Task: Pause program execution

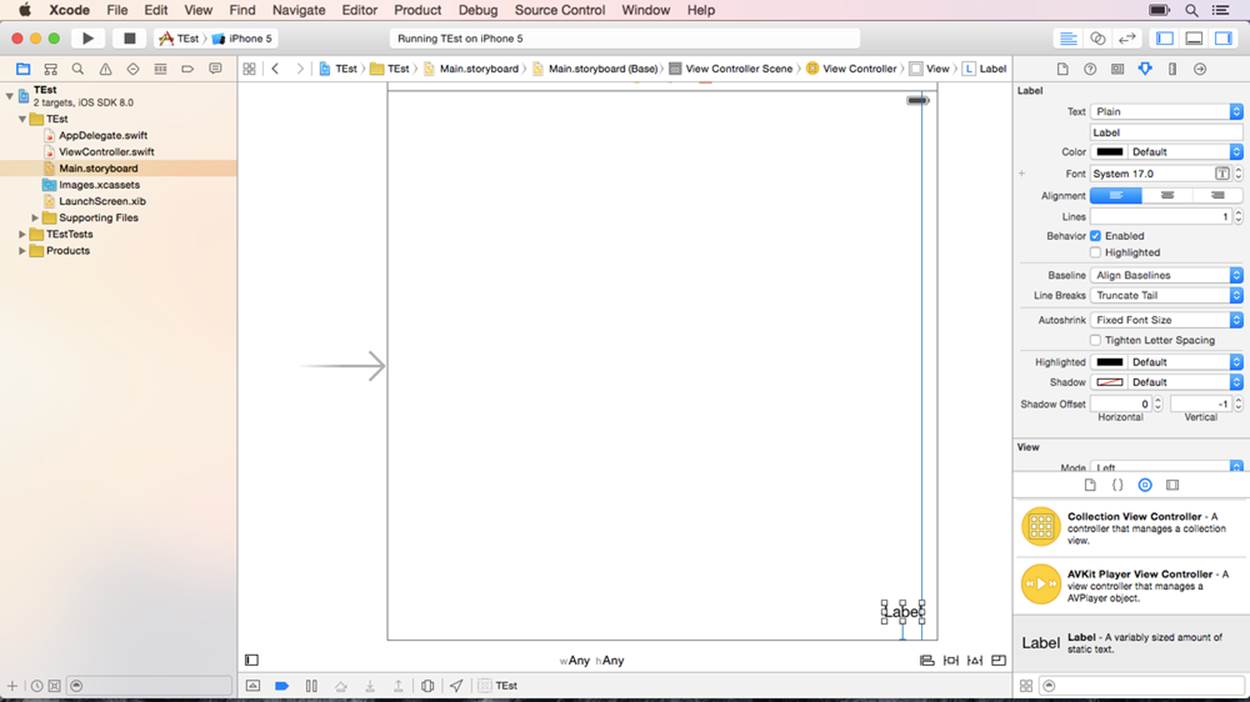Action: [311, 686]
